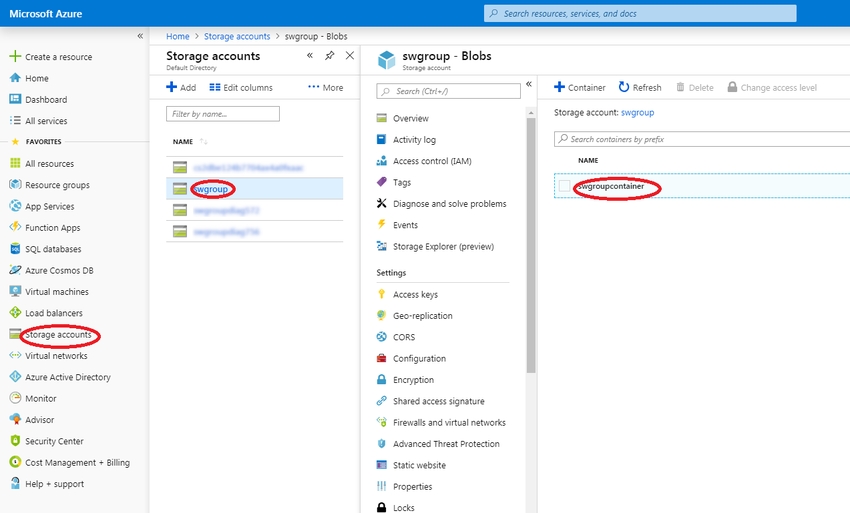Click Home in the breadcrumb
The image size is (850, 513).
[x=177, y=36]
